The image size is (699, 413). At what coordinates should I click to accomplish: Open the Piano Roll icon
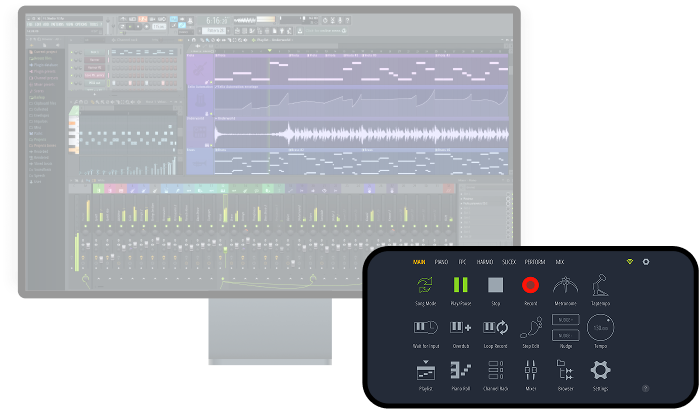(x=461, y=370)
